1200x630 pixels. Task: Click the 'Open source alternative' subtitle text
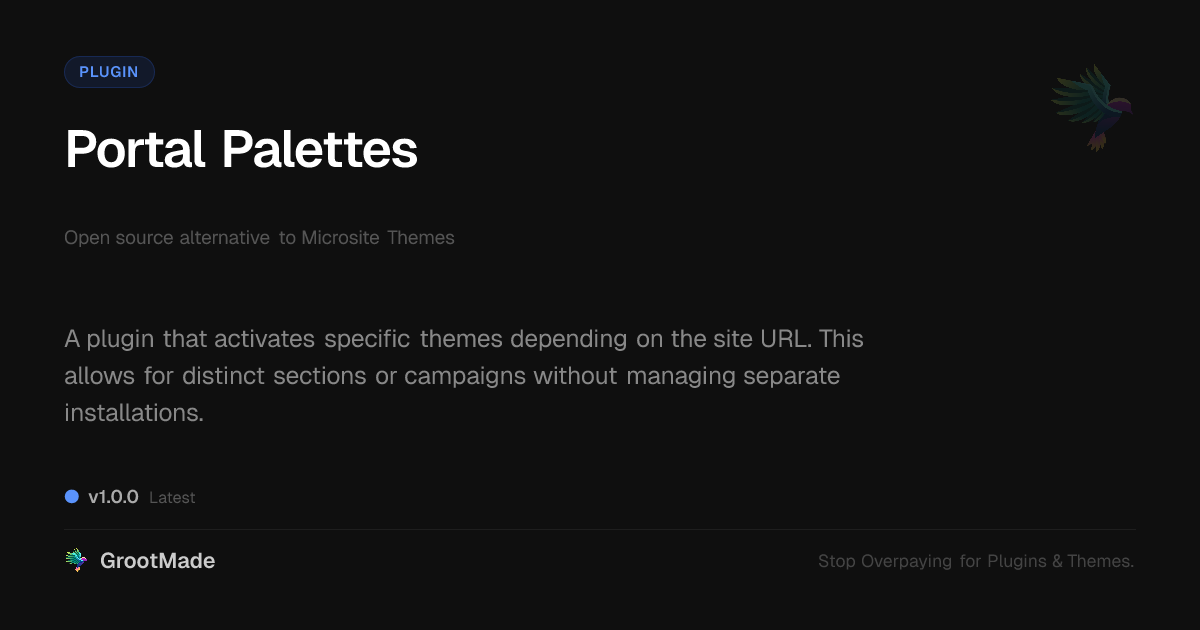(167, 238)
